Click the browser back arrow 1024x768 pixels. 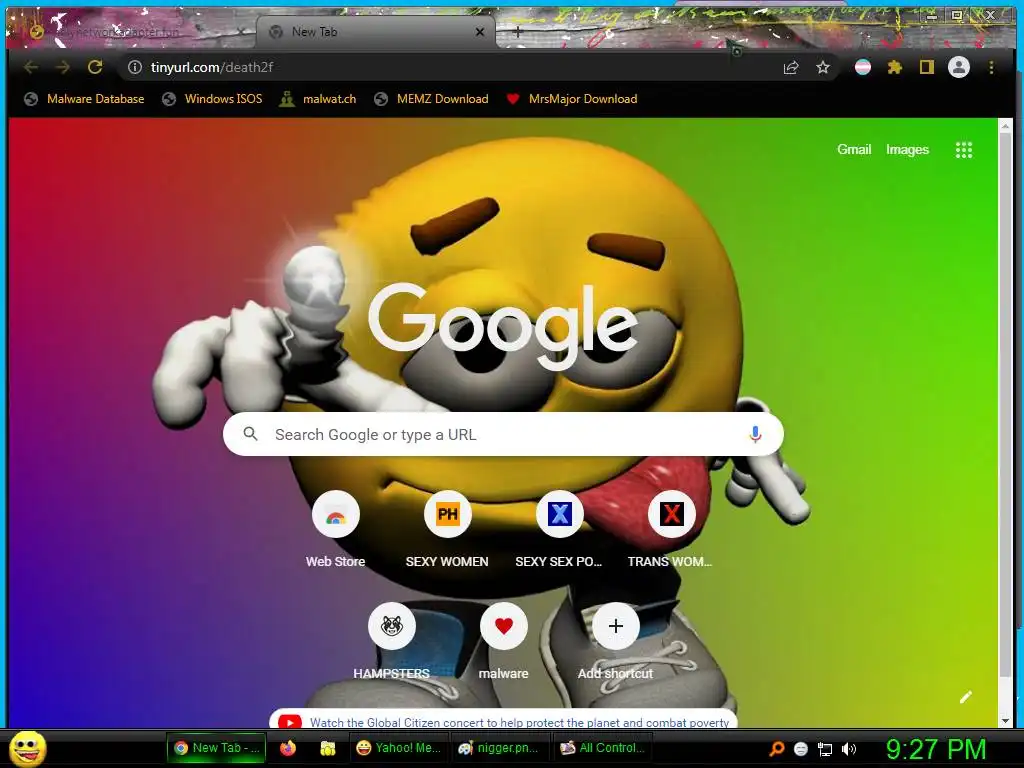click(31, 67)
